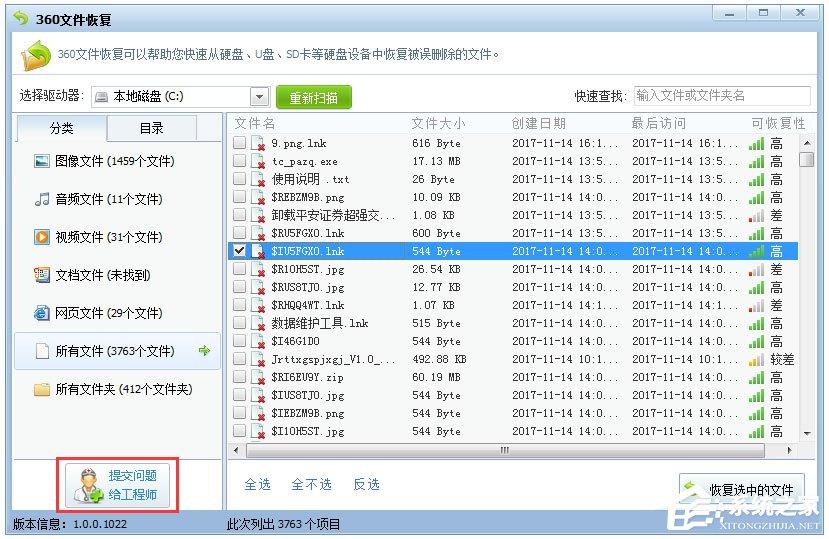Screen dimensions: 829x539
Task: Click the image files category icon
Action: pyautogui.click(x=42, y=161)
